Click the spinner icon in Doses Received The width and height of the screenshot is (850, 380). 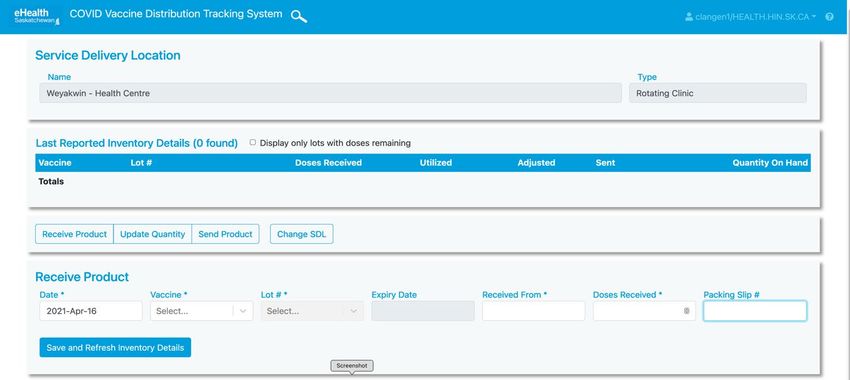pos(686,311)
